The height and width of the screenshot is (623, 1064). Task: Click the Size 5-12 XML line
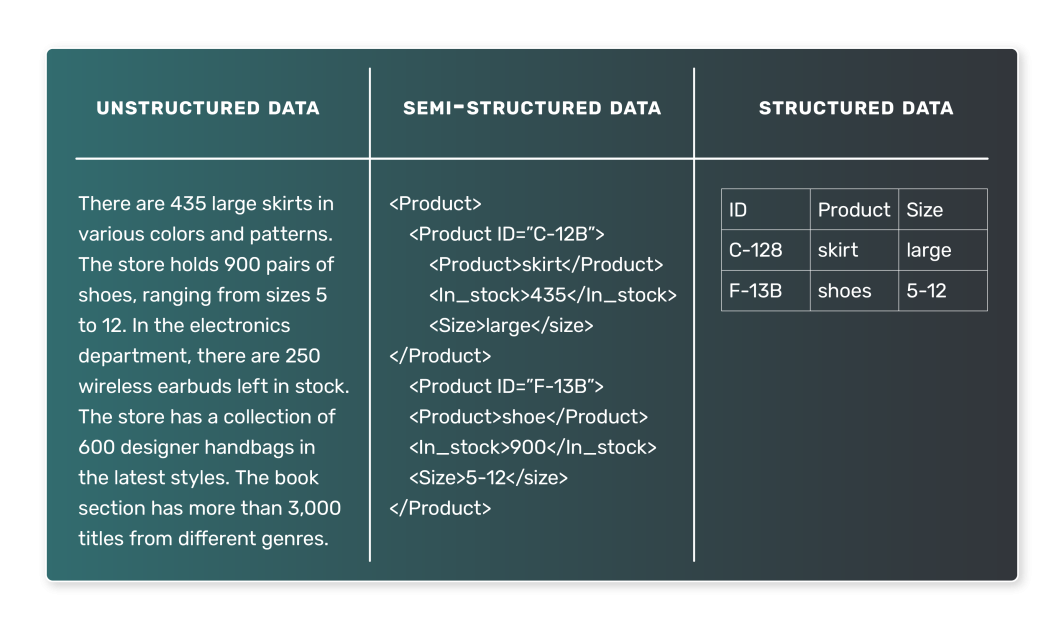click(488, 478)
